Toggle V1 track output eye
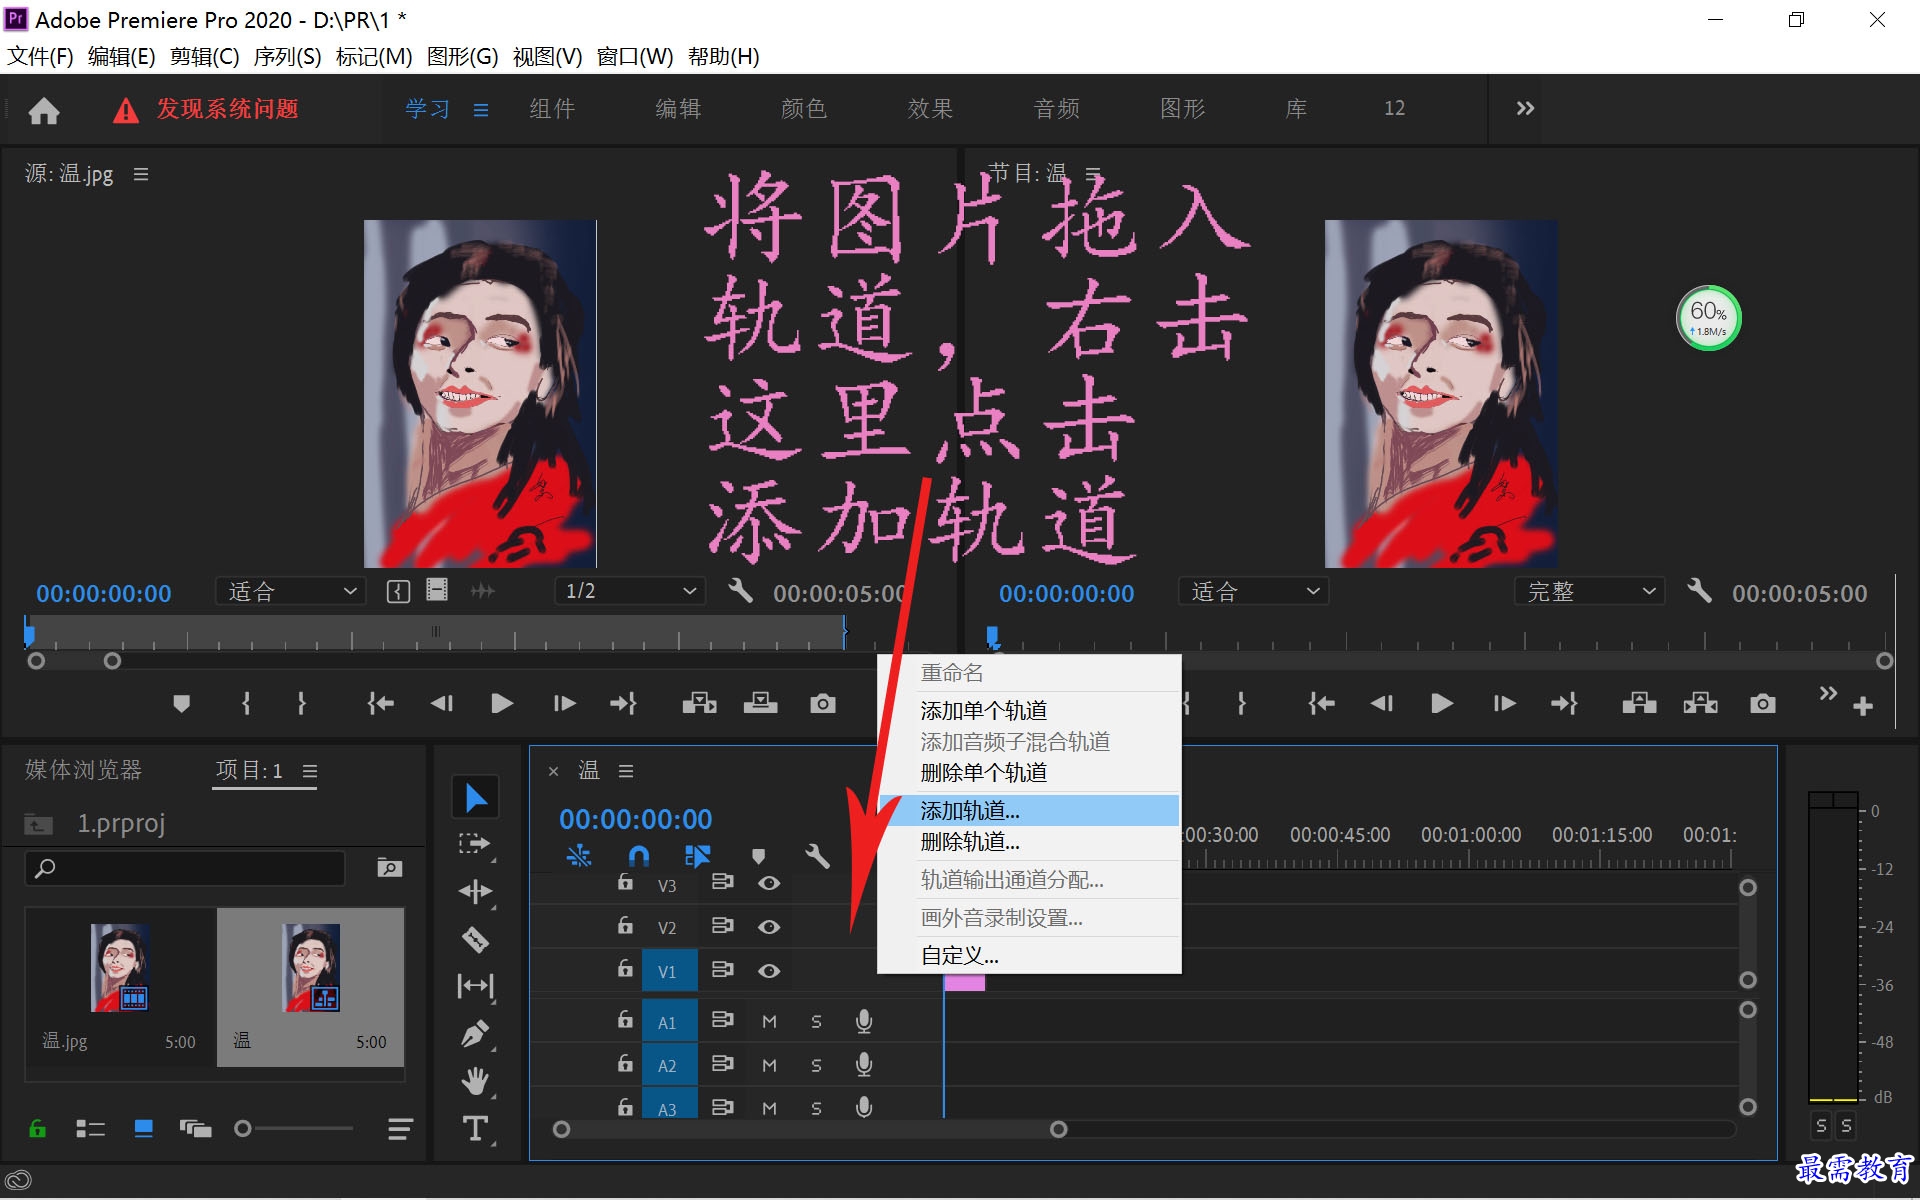 tap(768, 971)
